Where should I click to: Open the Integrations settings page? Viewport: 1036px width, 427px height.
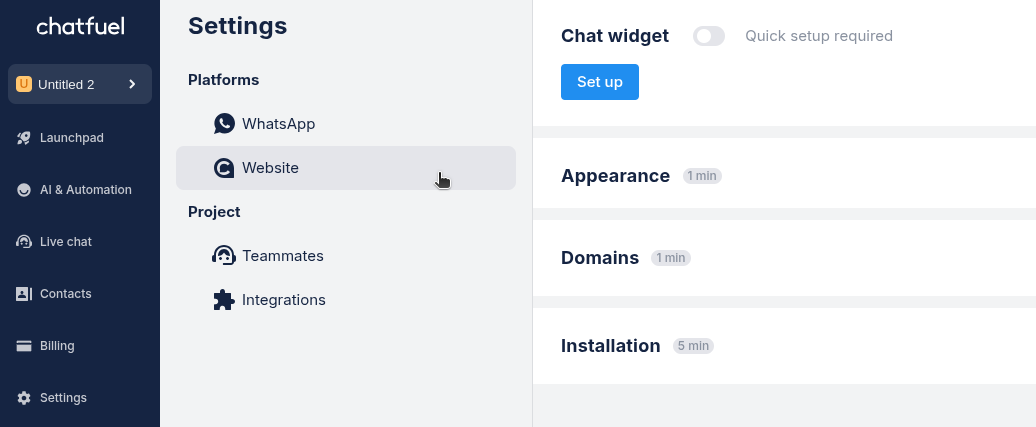tap(283, 300)
